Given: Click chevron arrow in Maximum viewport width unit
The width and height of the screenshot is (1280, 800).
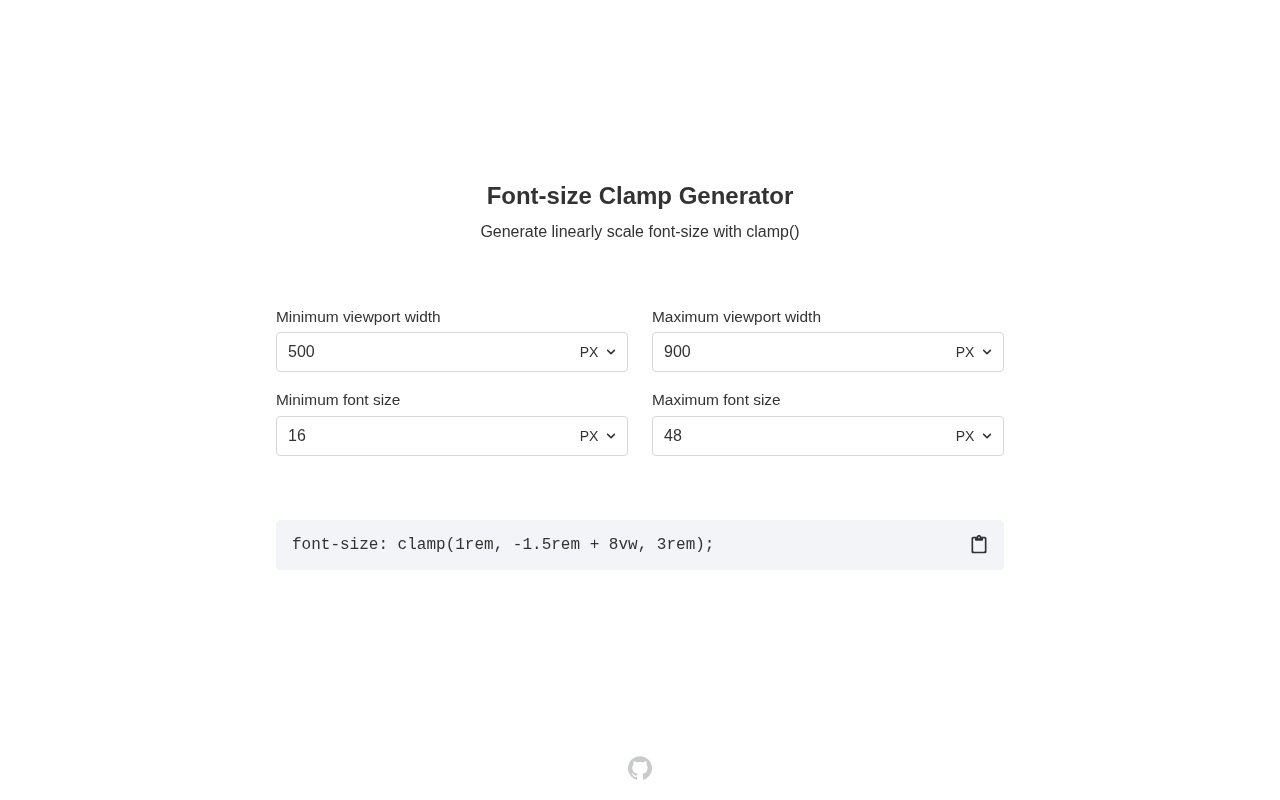Looking at the screenshot, I should pyautogui.click(x=987, y=352).
